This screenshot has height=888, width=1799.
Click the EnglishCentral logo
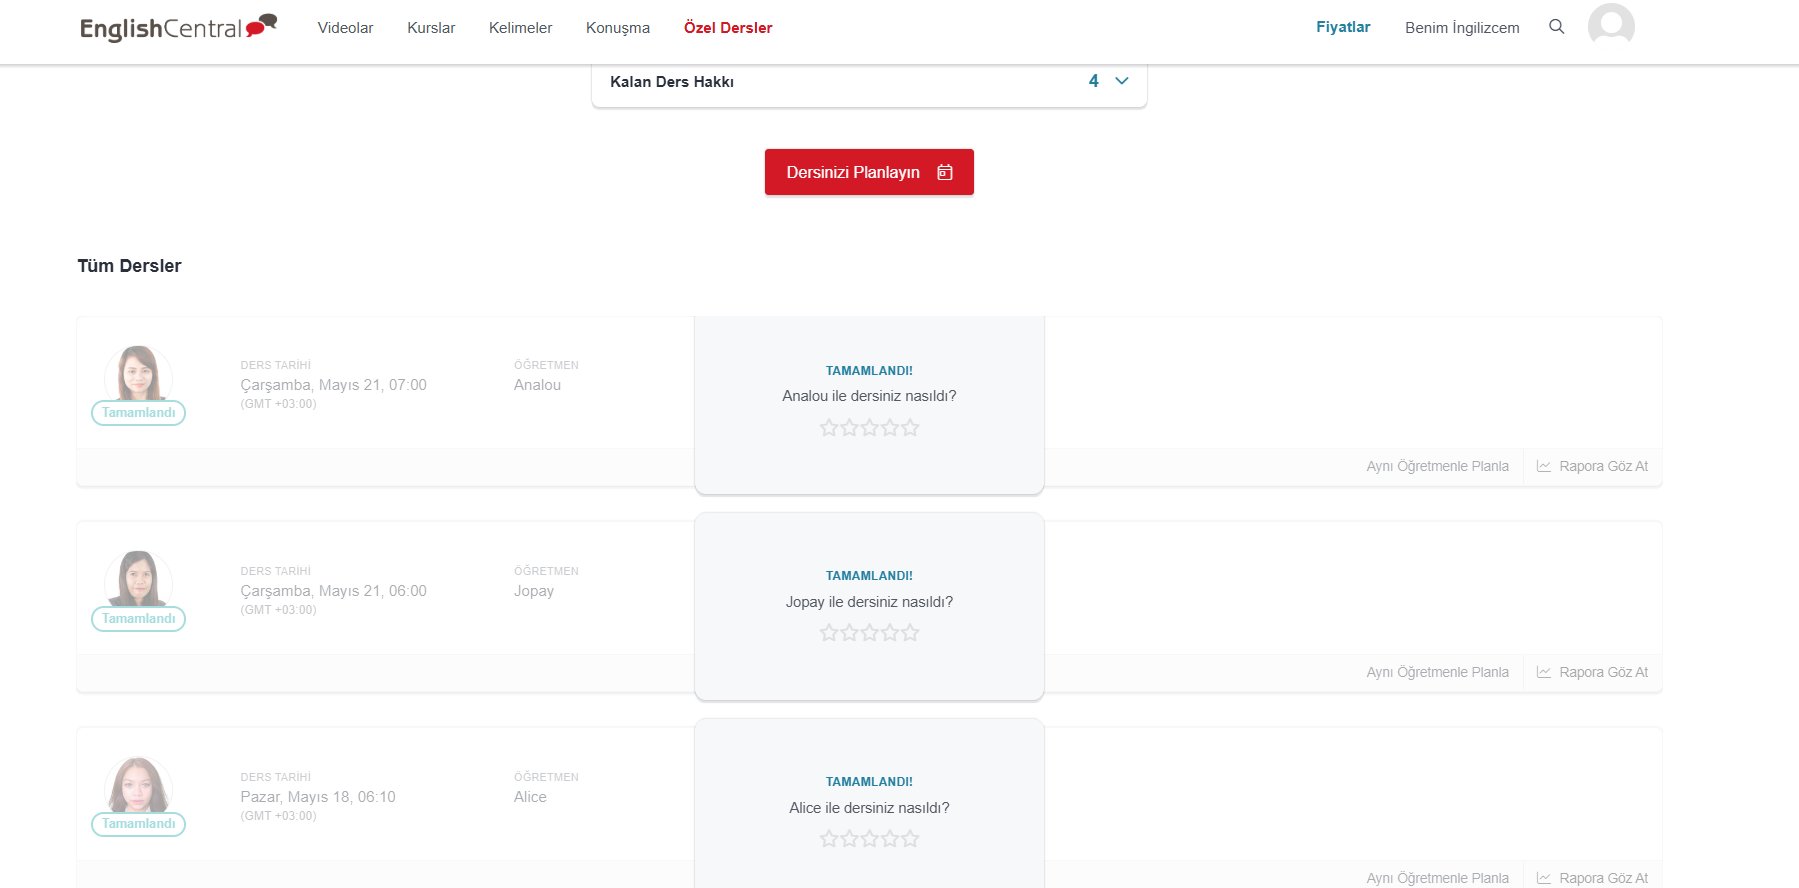point(178,27)
